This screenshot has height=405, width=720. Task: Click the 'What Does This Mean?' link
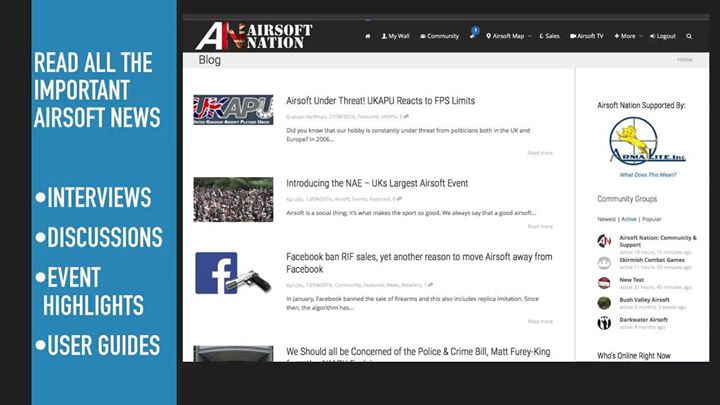(x=648, y=175)
